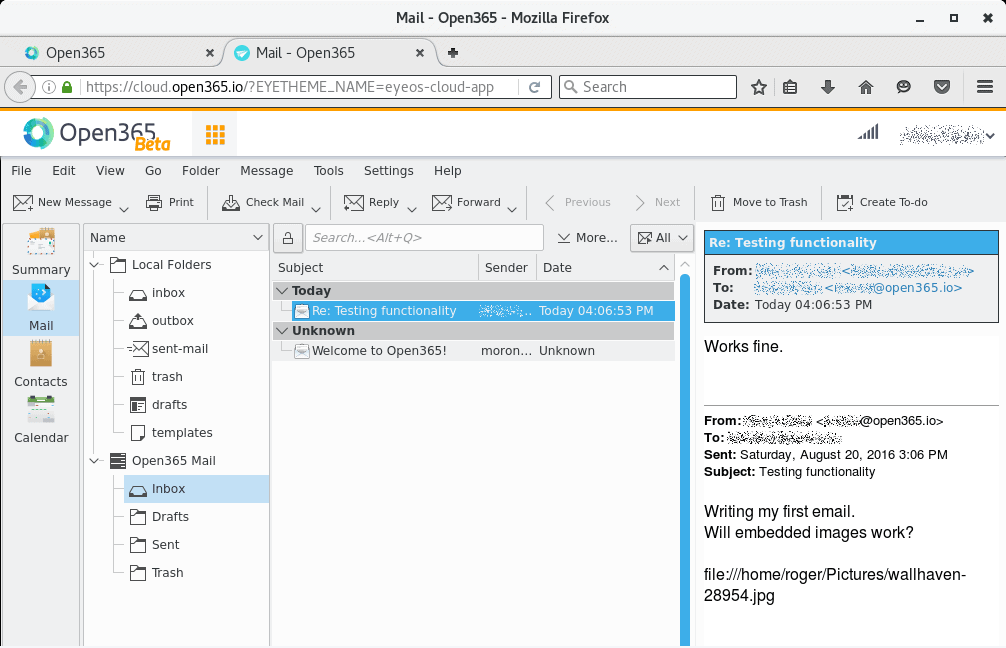Collapse the Today message group
The image size is (1006, 648).
point(281,291)
